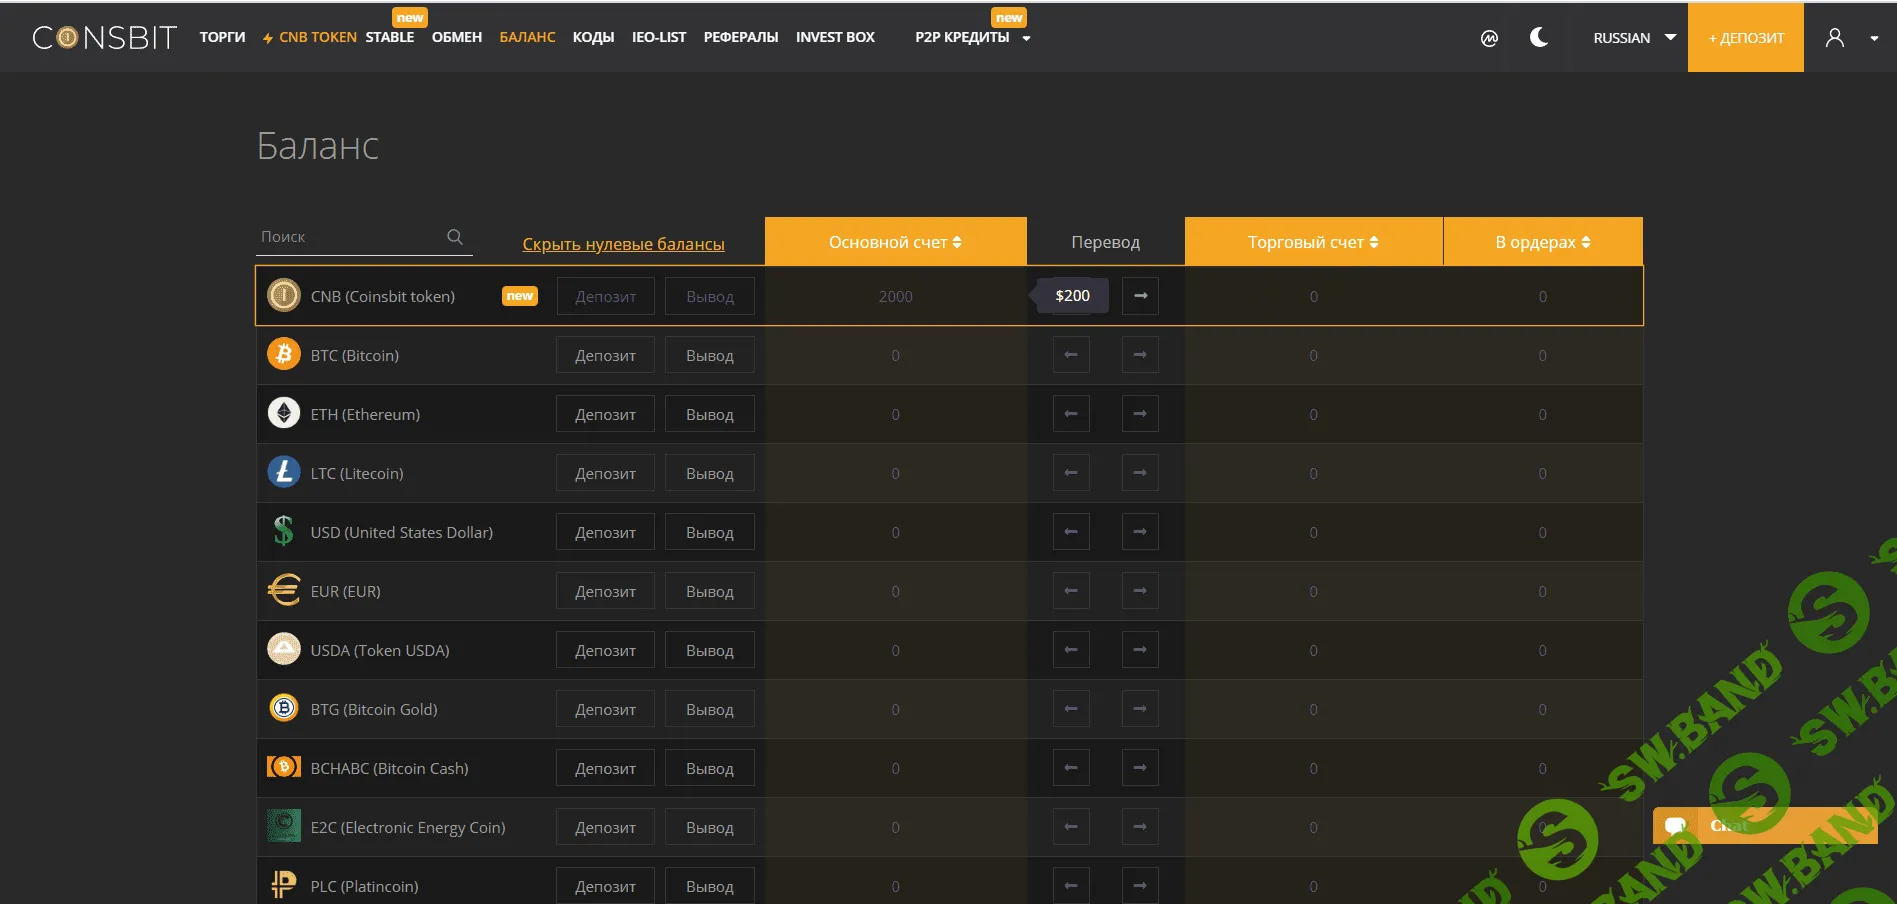Click left transfer arrow for BTC

click(x=1071, y=355)
